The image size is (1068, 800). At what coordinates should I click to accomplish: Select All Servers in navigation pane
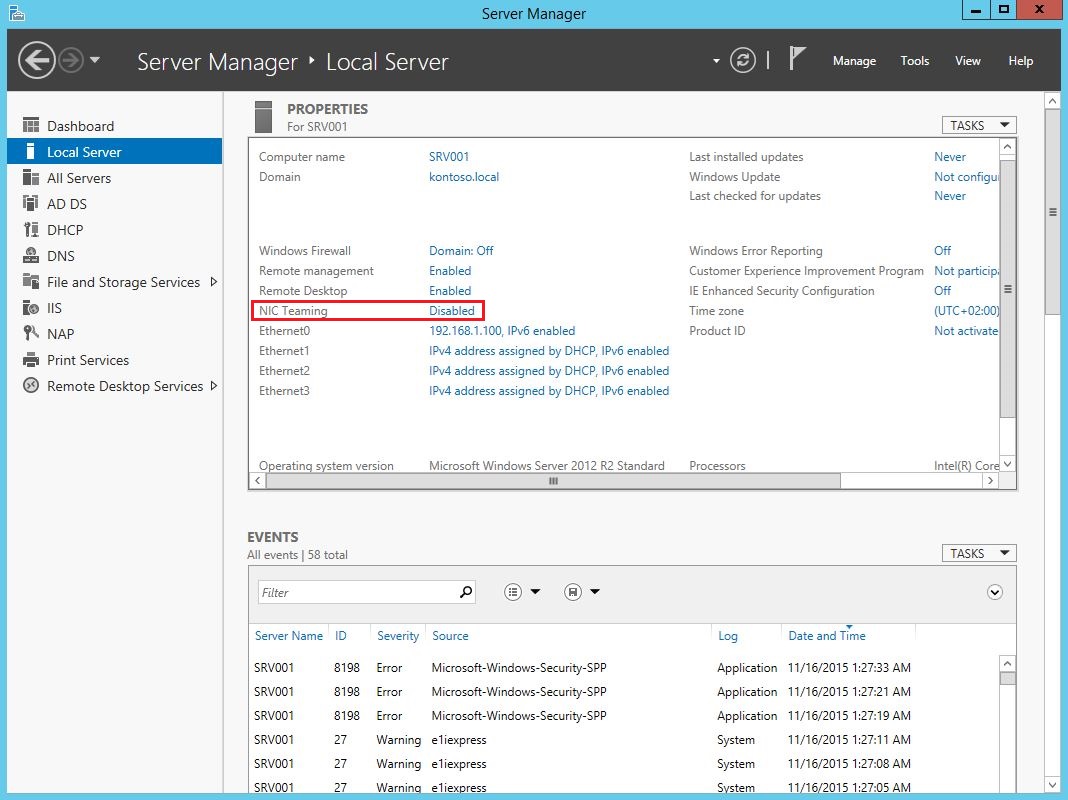click(79, 178)
